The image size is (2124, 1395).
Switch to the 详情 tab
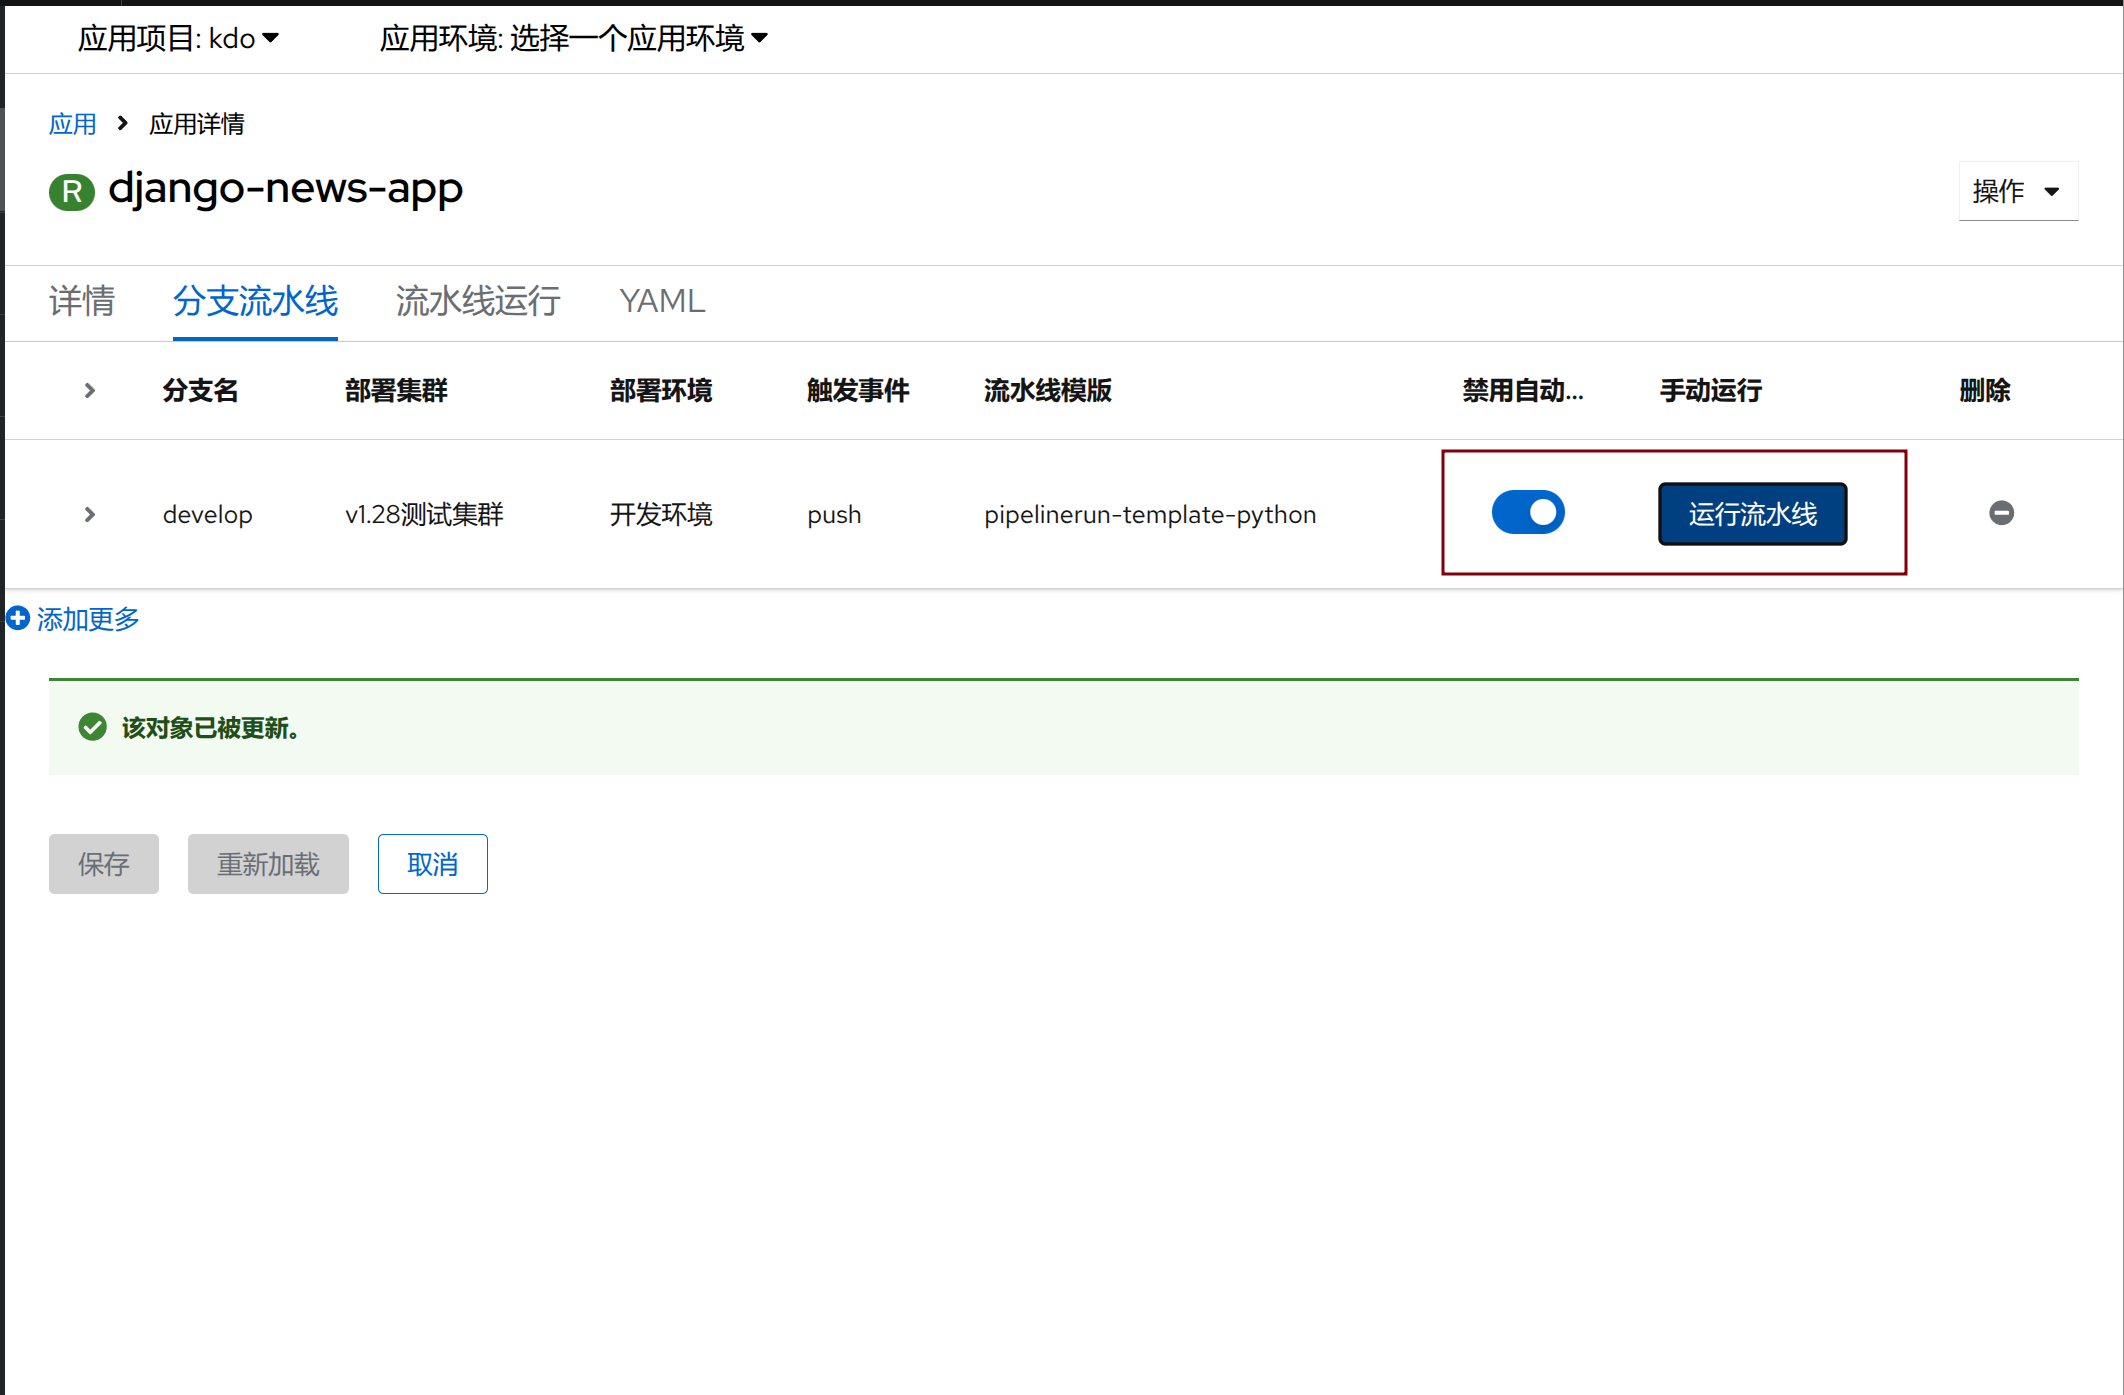pyautogui.click(x=82, y=300)
